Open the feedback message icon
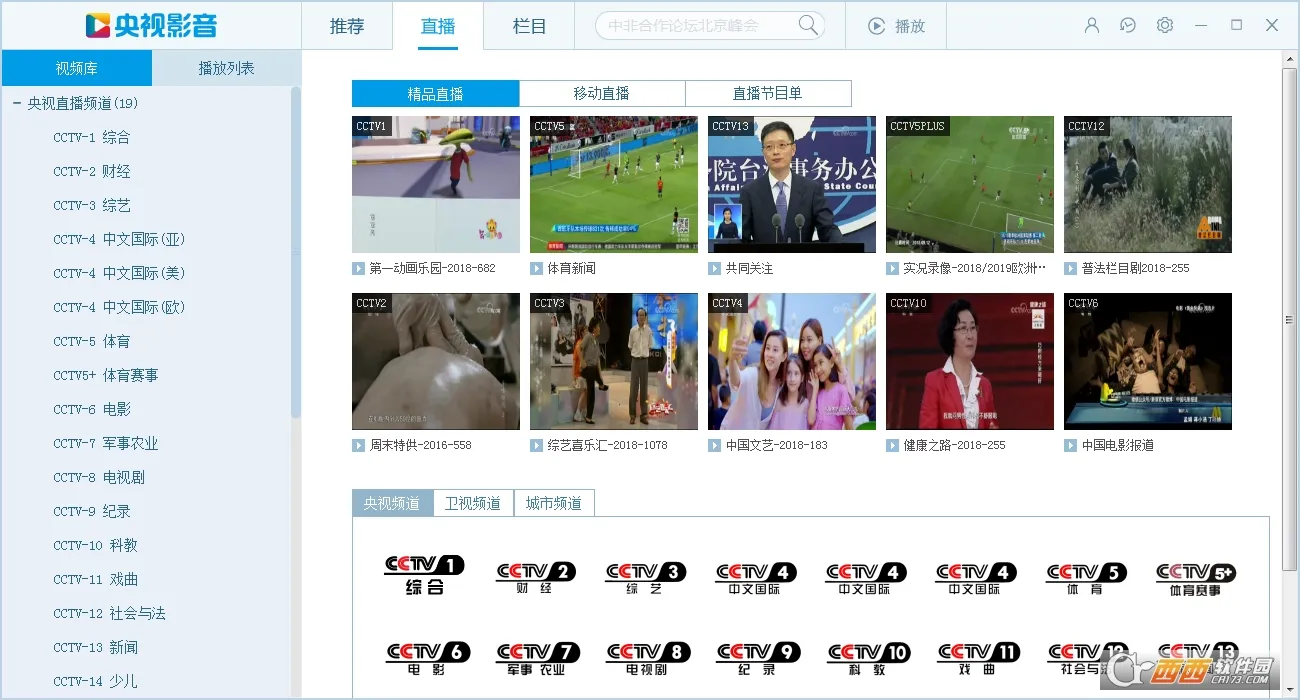1300x700 pixels. click(x=1128, y=26)
